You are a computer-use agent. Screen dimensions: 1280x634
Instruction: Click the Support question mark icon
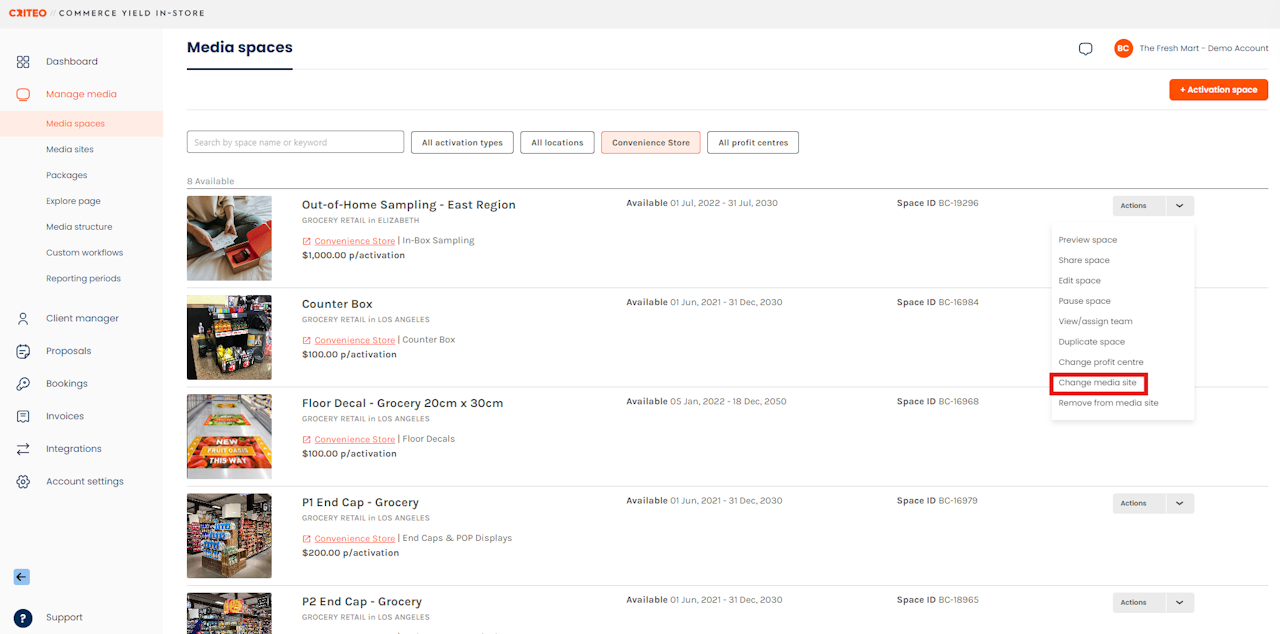pos(23,618)
